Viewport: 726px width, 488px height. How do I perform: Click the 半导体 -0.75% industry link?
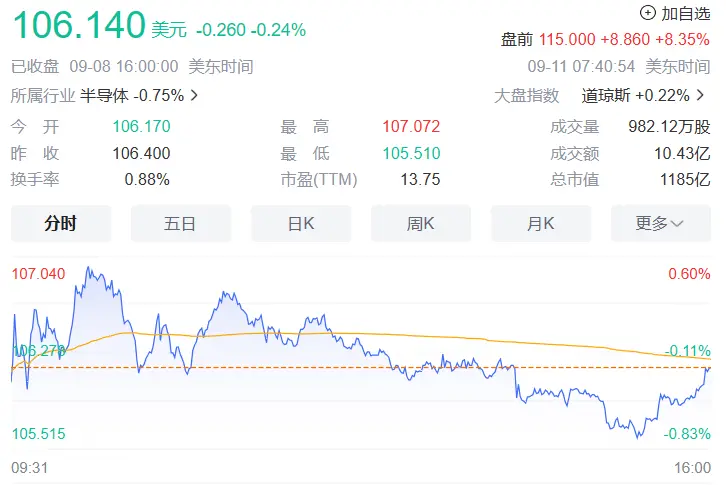click(x=132, y=96)
